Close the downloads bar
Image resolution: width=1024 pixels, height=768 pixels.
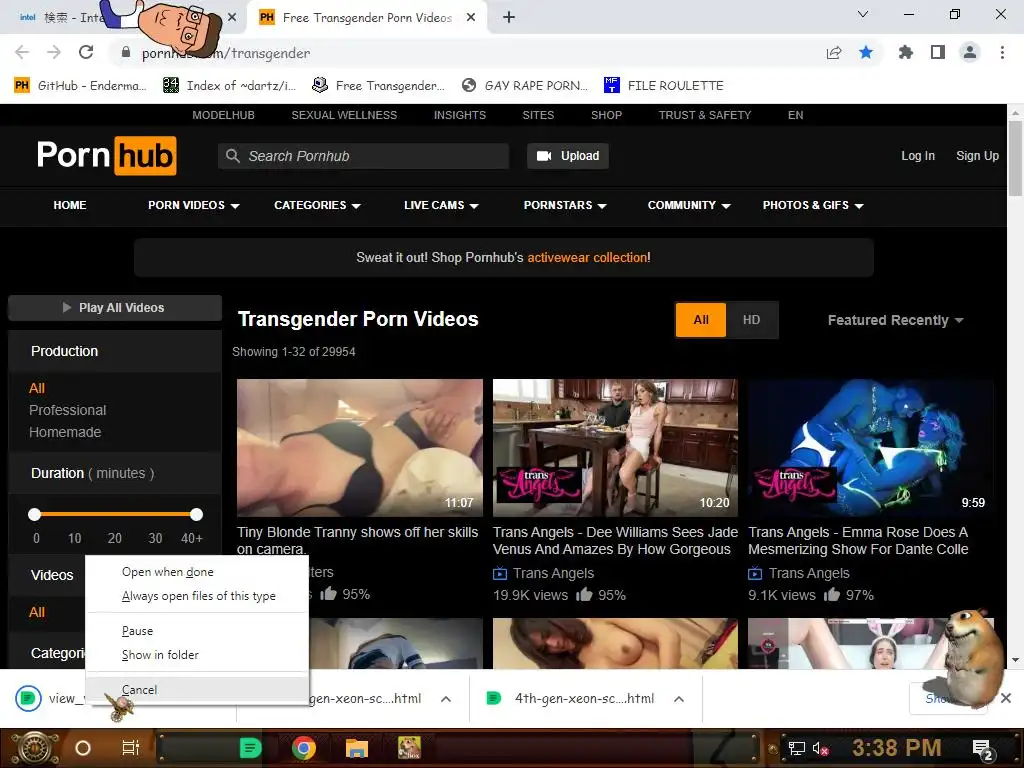(x=1006, y=698)
